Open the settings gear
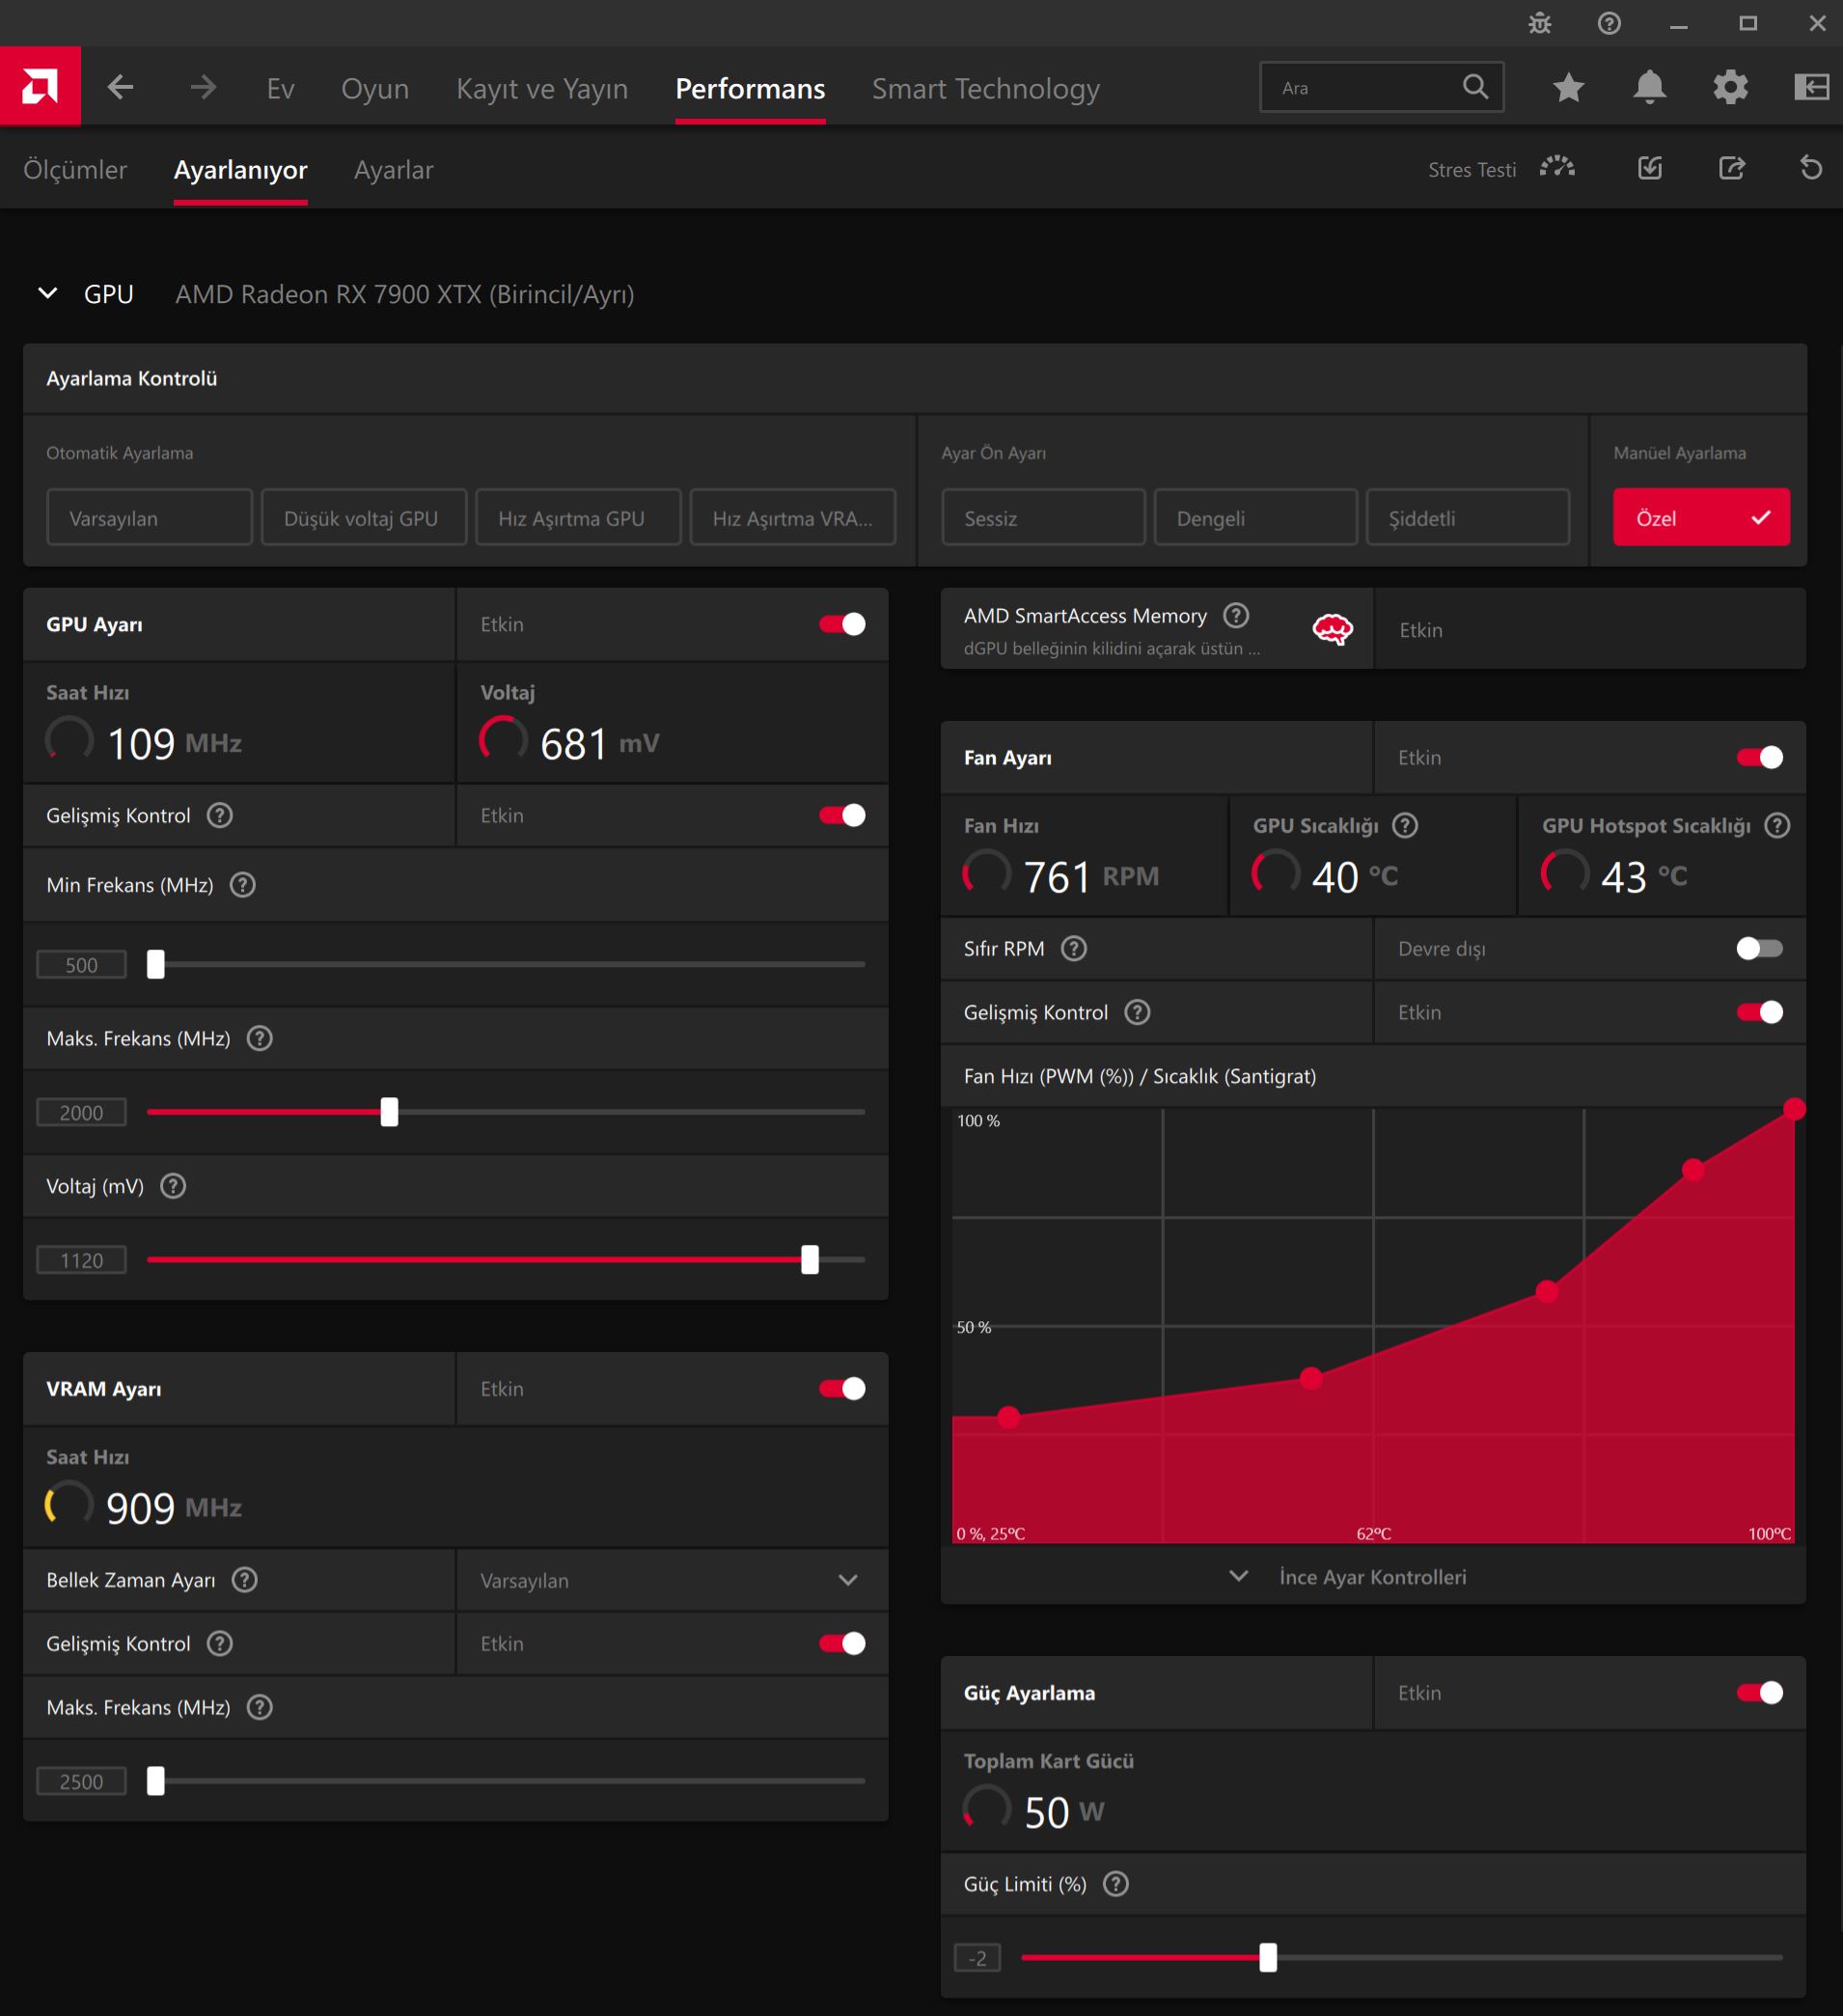 [1730, 88]
